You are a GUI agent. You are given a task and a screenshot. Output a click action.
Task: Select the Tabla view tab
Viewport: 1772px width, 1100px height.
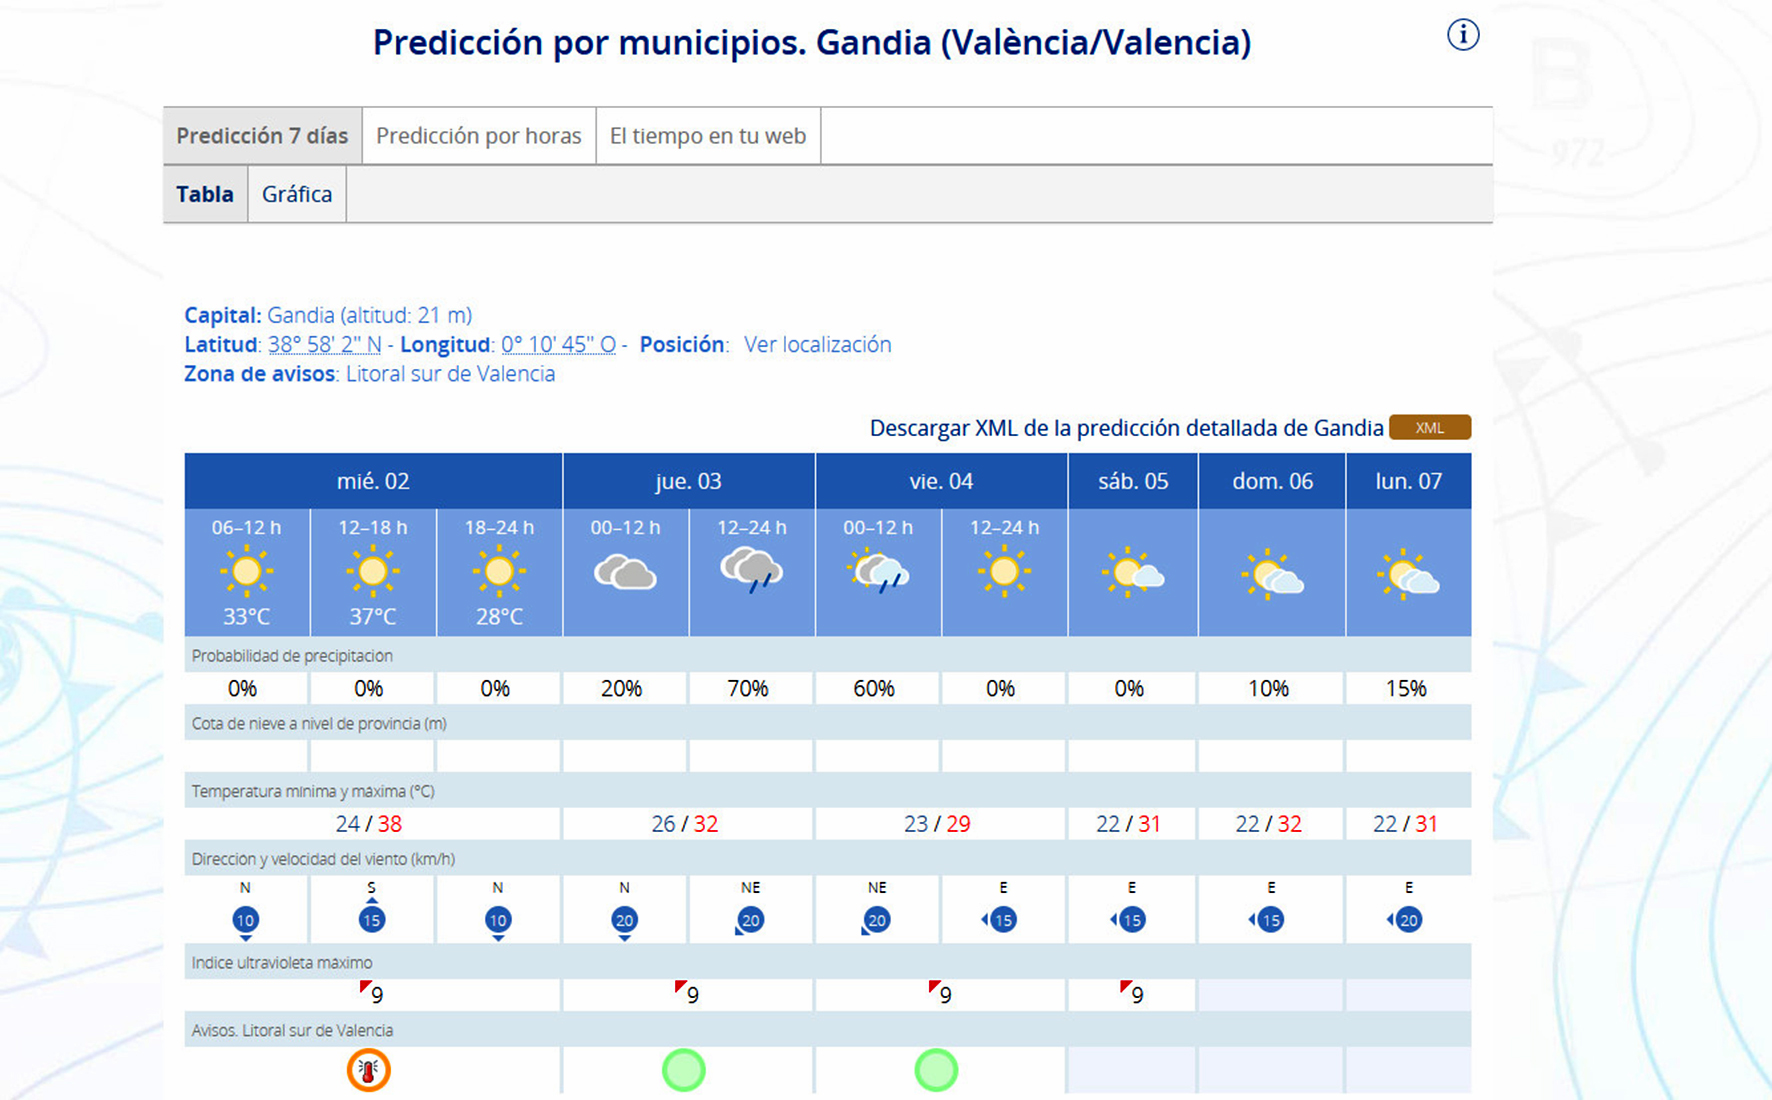(205, 194)
